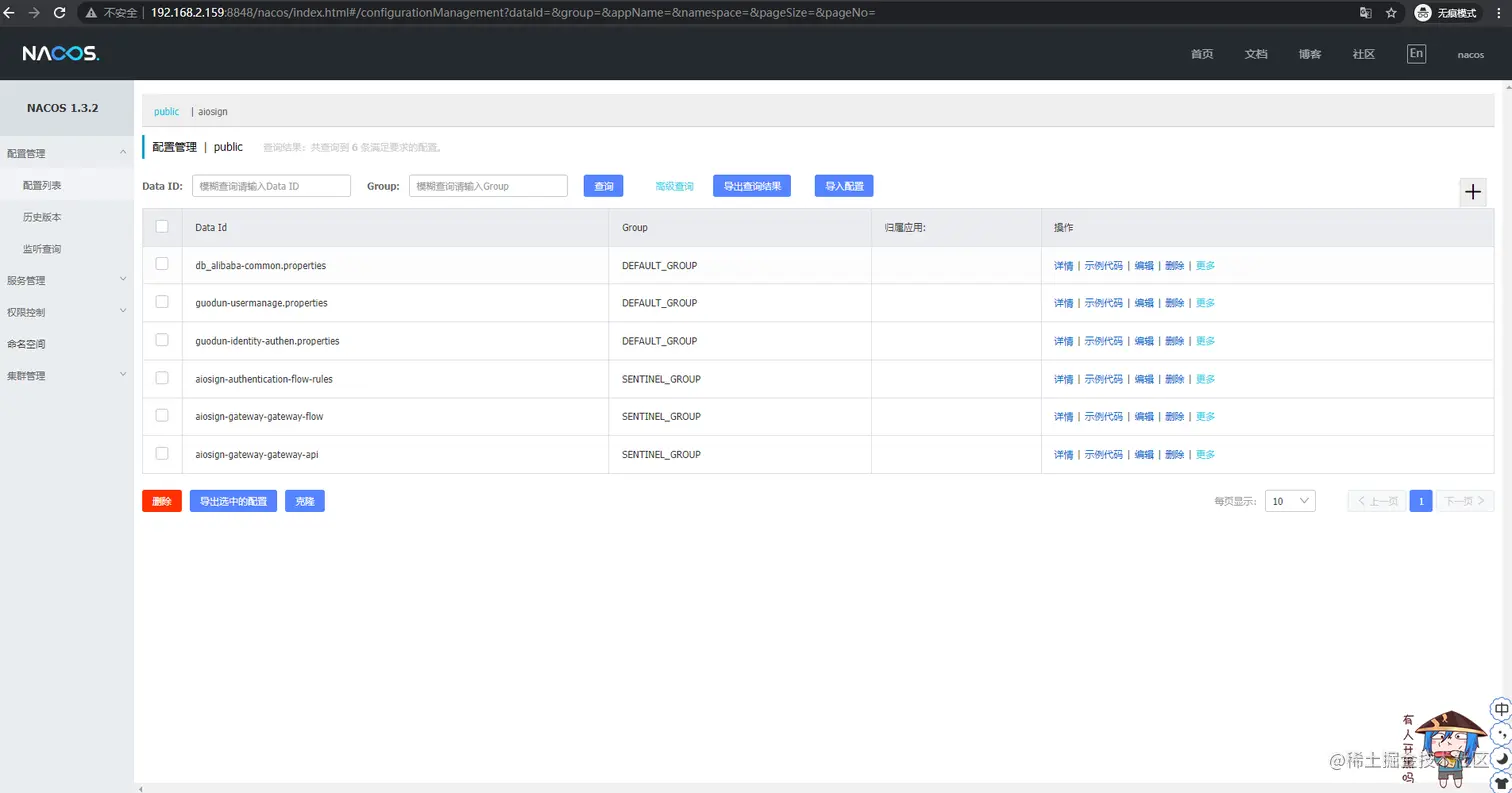Open 详情 for db_alibaba-common.properties
Image resolution: width=1512 pixels, height=793 pixels.
click(1063, 266)
